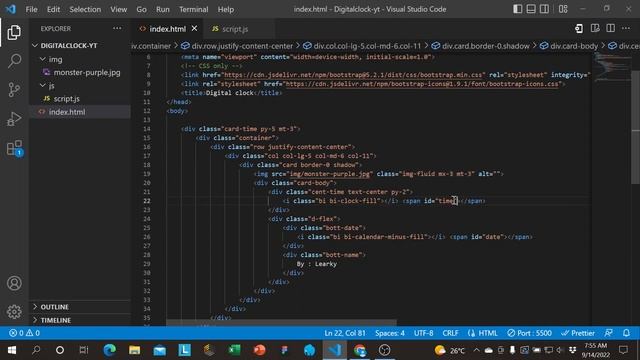Open Google Chrome from taskbar
Viewport: 640px width, 360px height.
pos(360,350)
